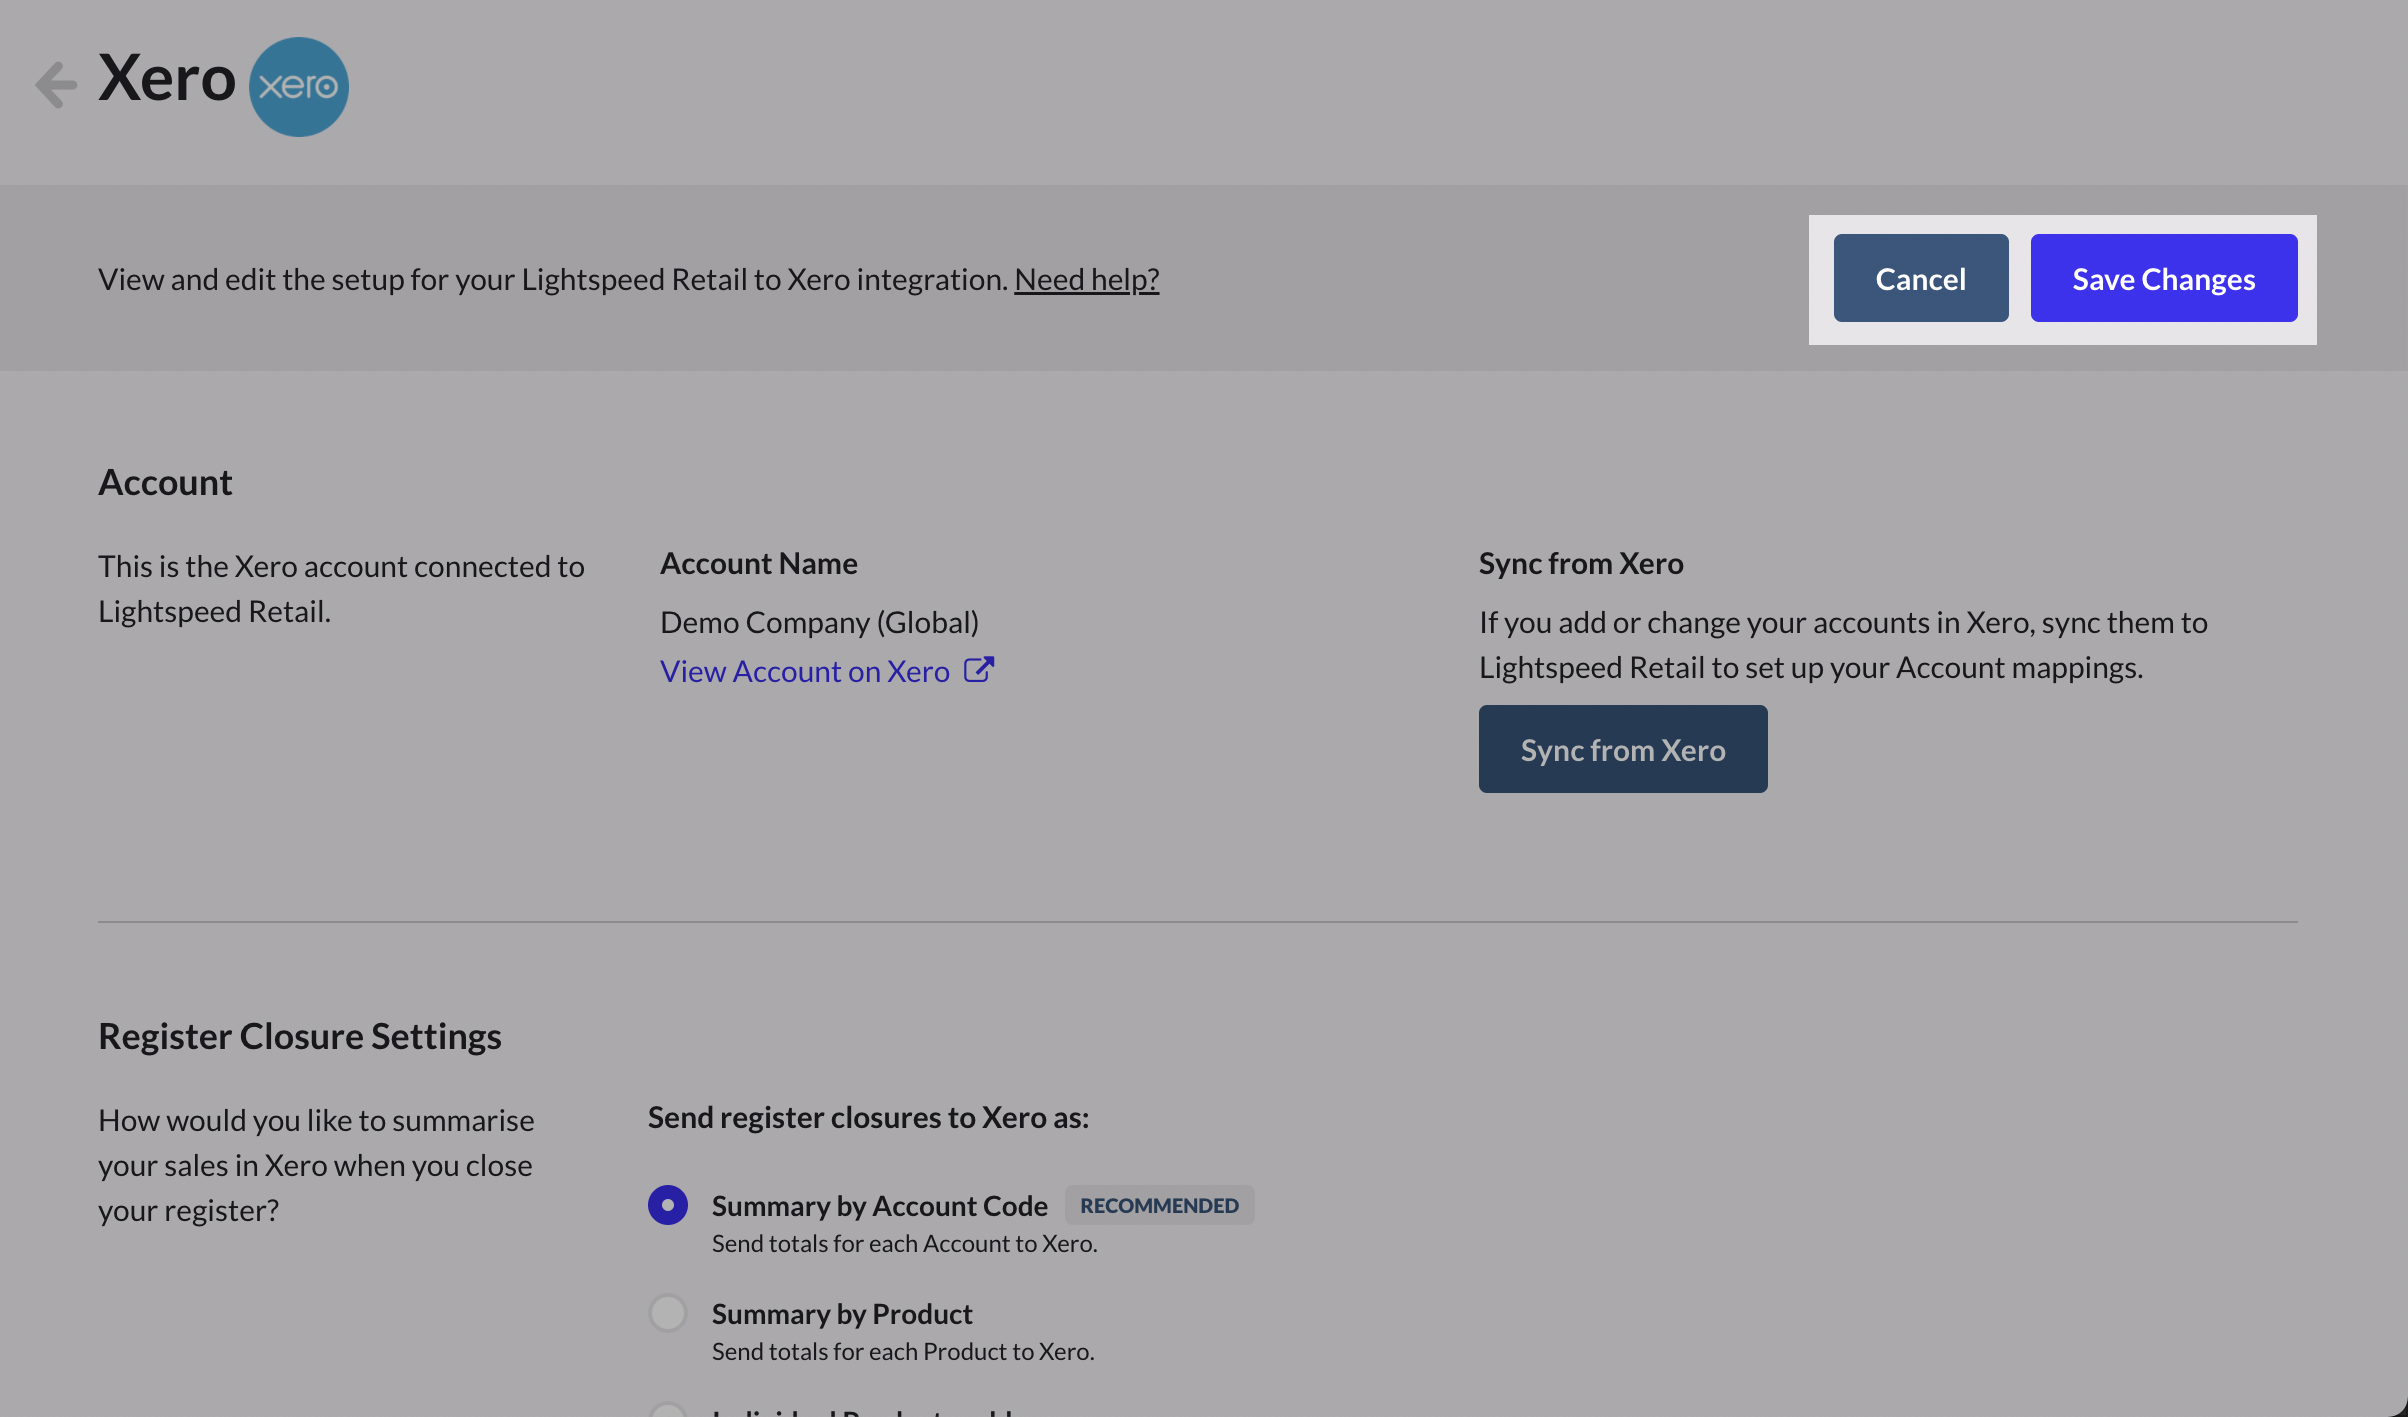Click the external link icon next to View Account
2408x1417 pixels.
click(979, 669)
